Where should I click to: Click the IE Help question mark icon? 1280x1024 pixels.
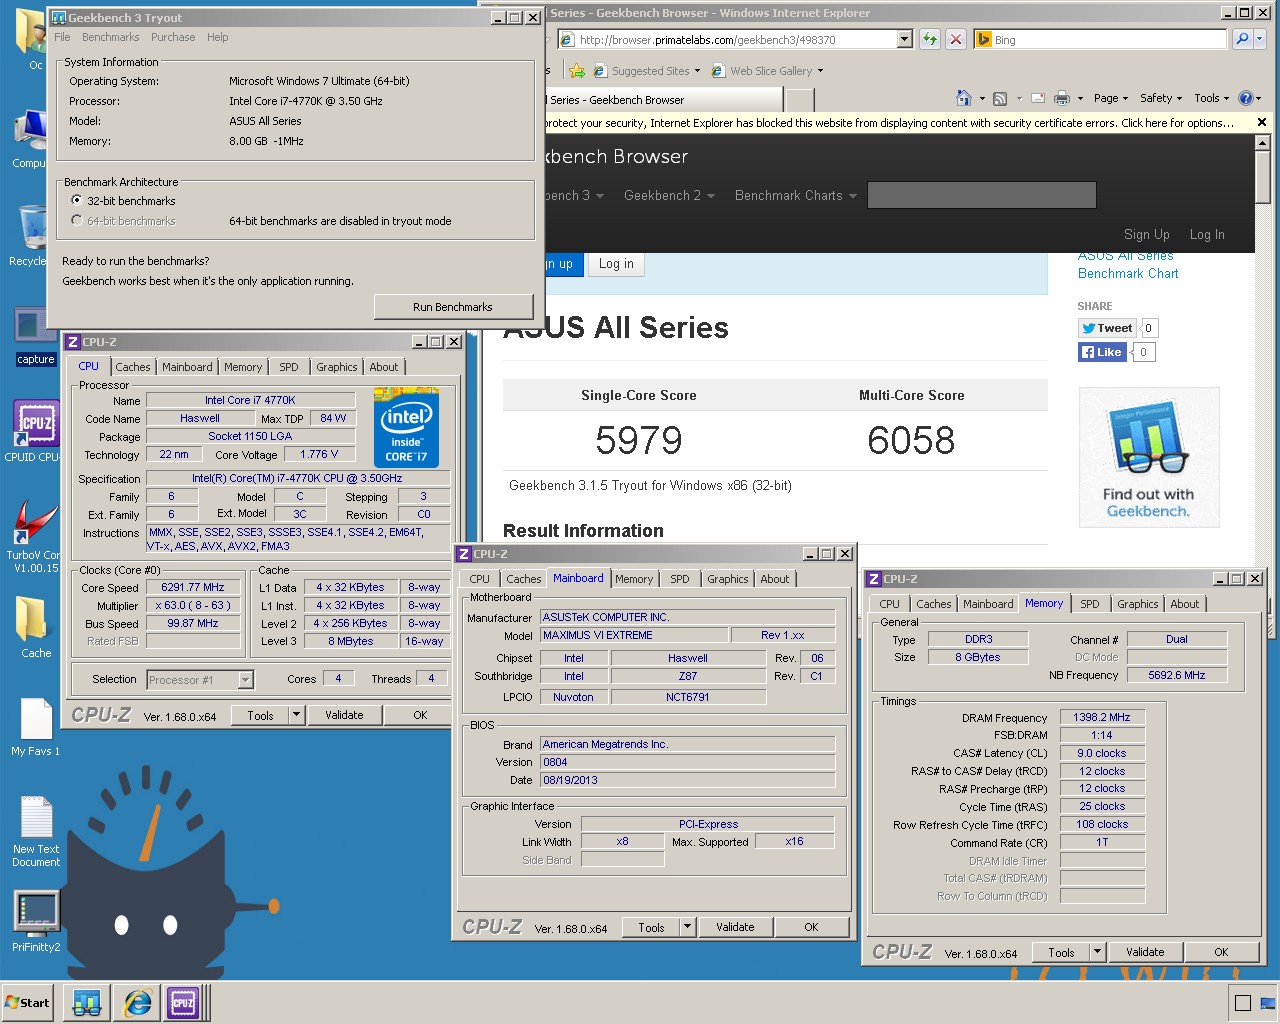pos(1246,98)
